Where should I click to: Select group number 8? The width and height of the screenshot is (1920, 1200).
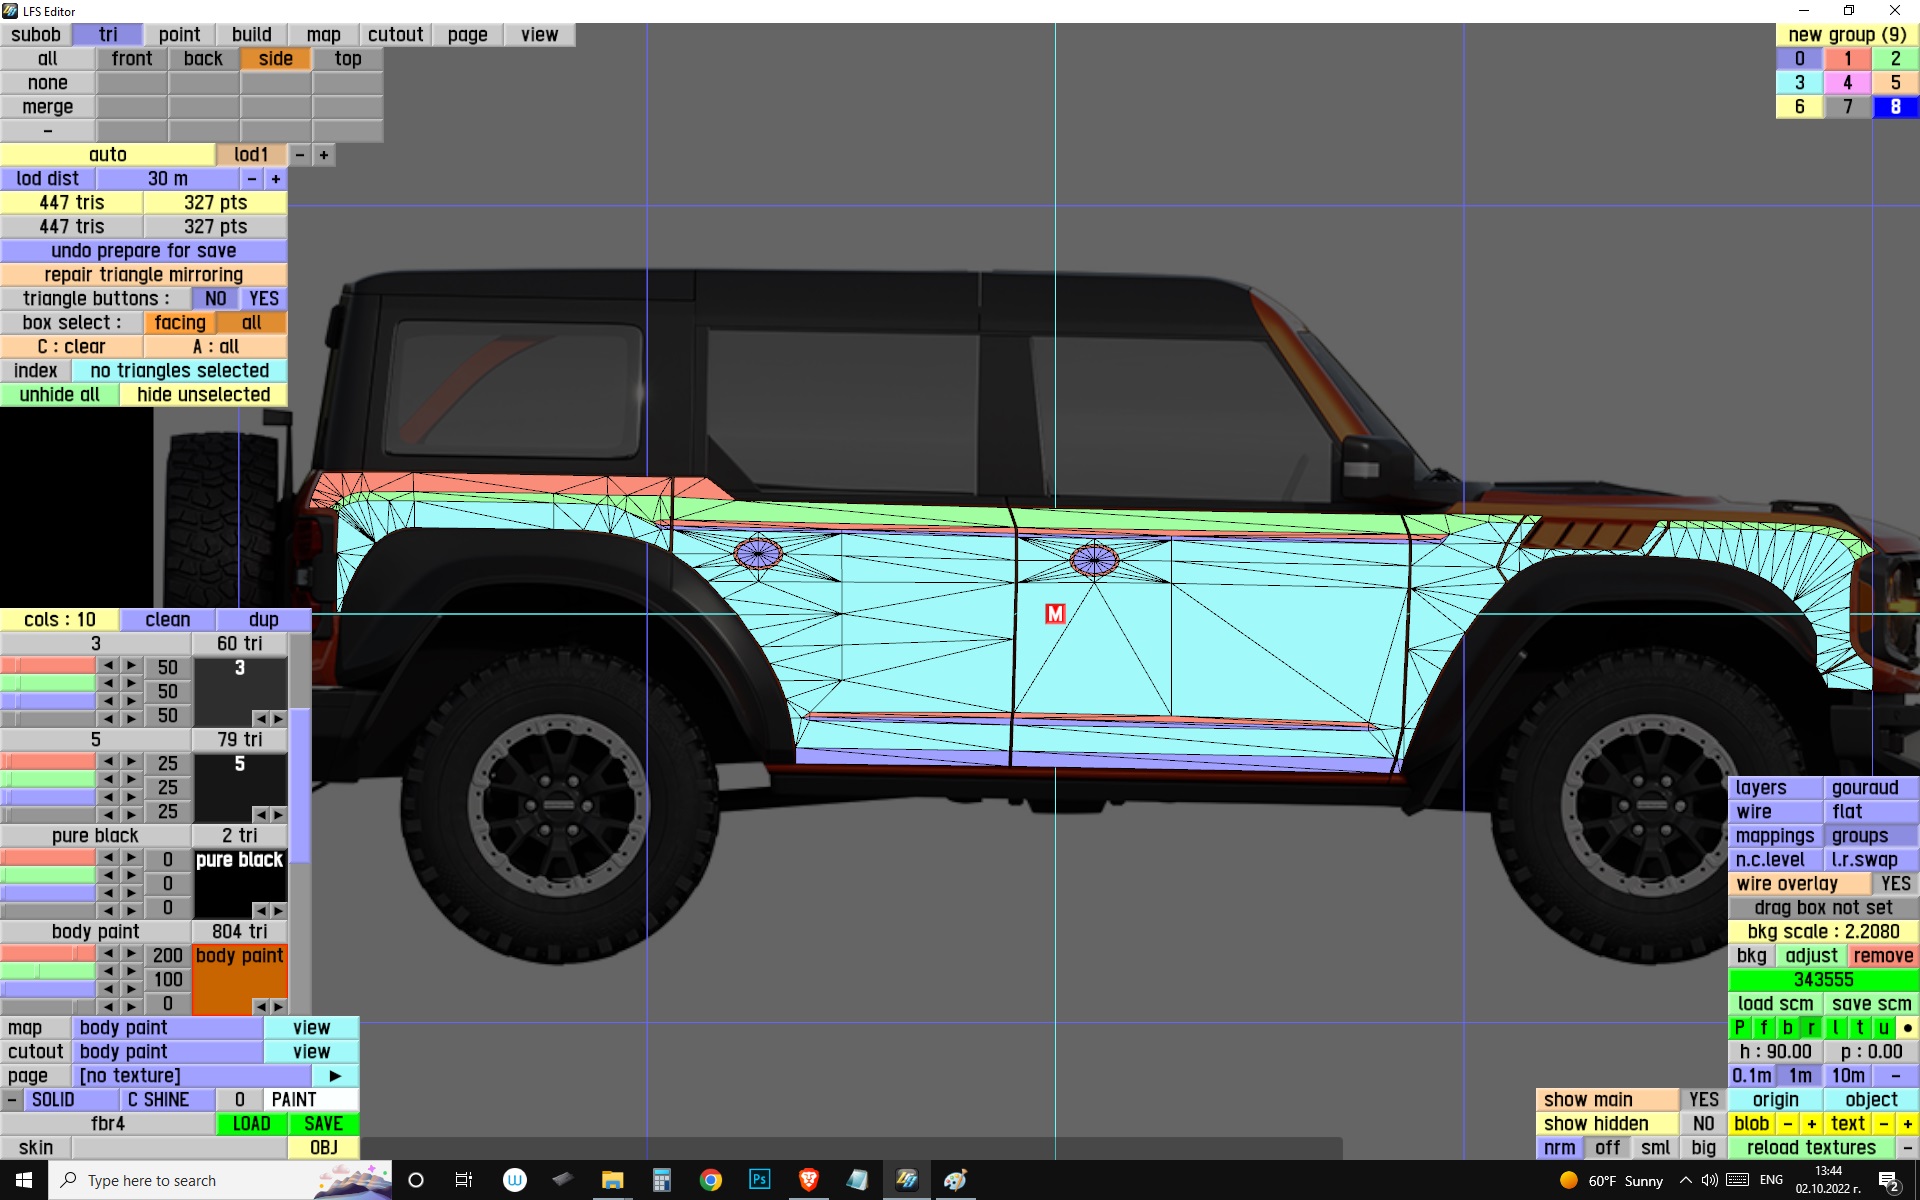[1894, 107]
